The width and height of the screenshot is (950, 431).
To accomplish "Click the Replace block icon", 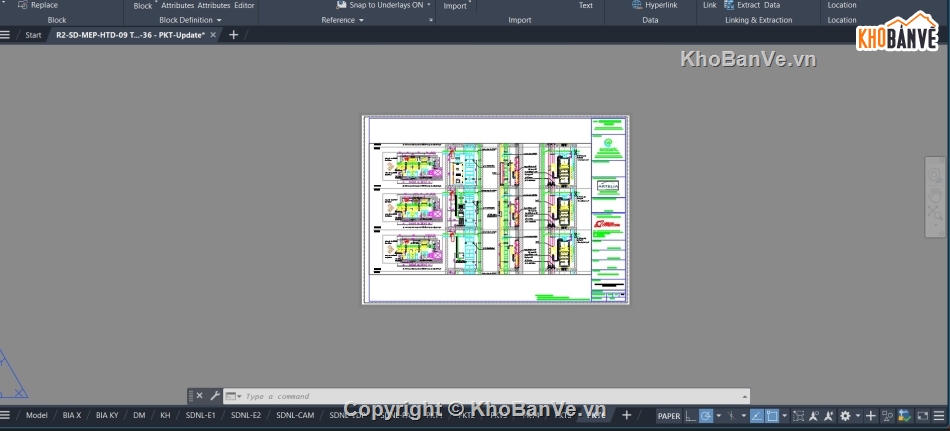I will (22, 5).
